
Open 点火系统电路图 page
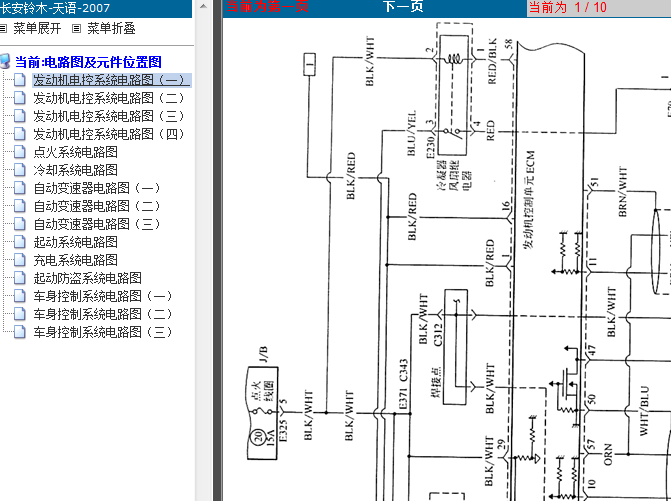(75, 152)
